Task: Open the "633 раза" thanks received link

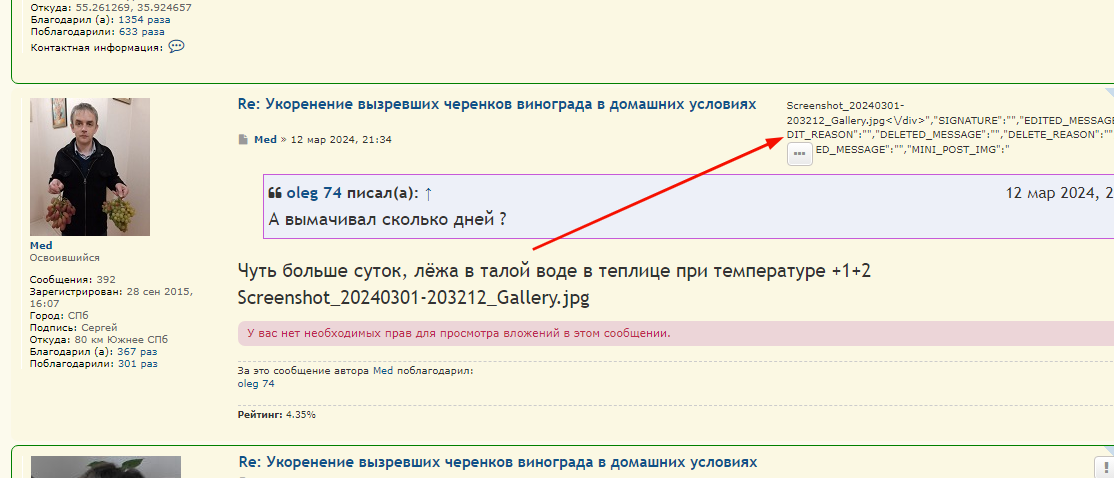Action: click(x=141, y=31)
